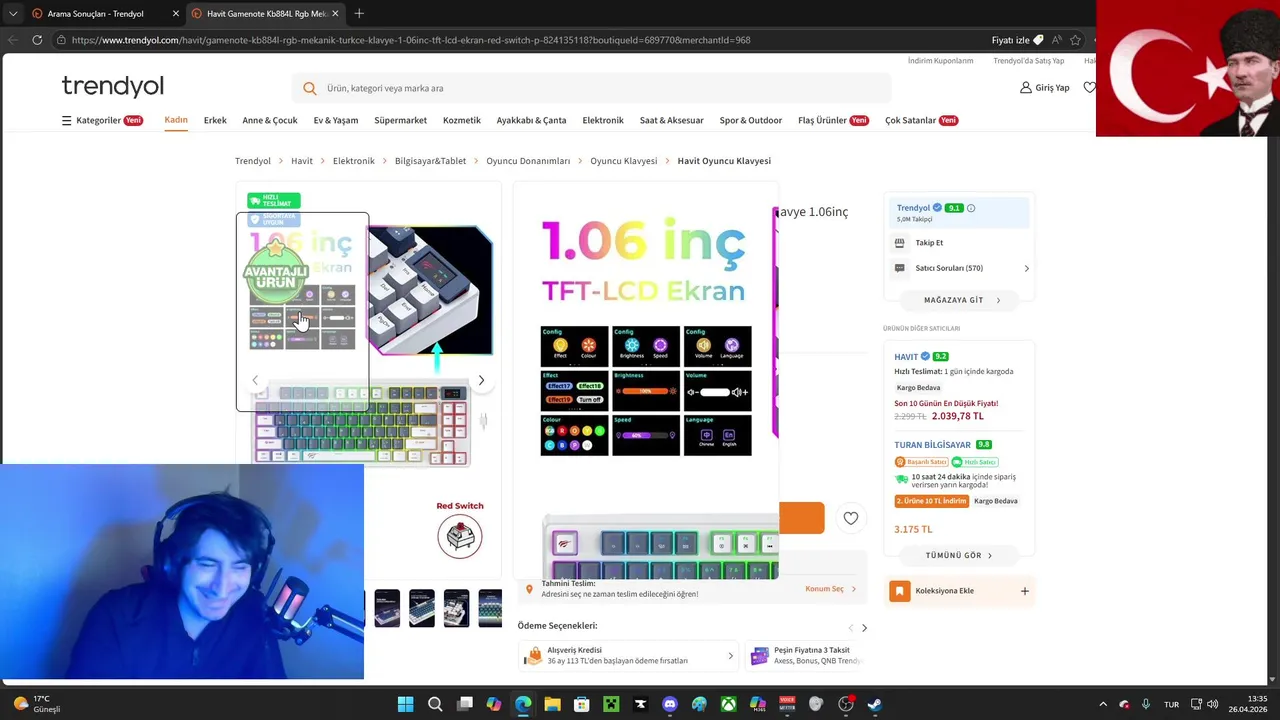
Task: Add product to favorites with heart icon
Action: click(x=851, y=518)
